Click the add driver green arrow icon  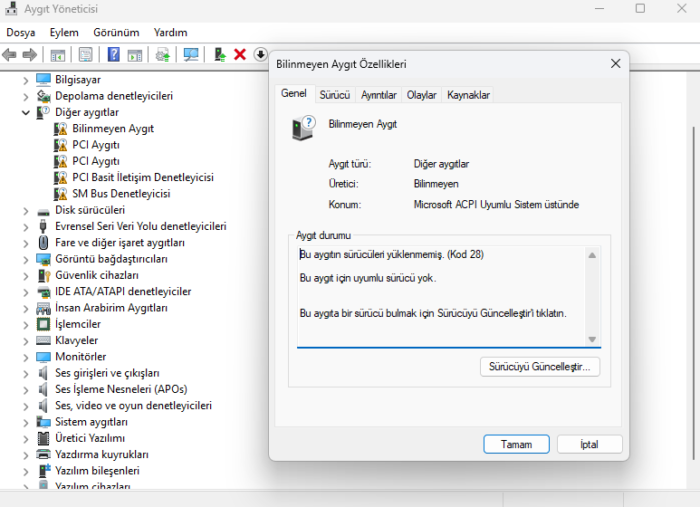[220, 54]
